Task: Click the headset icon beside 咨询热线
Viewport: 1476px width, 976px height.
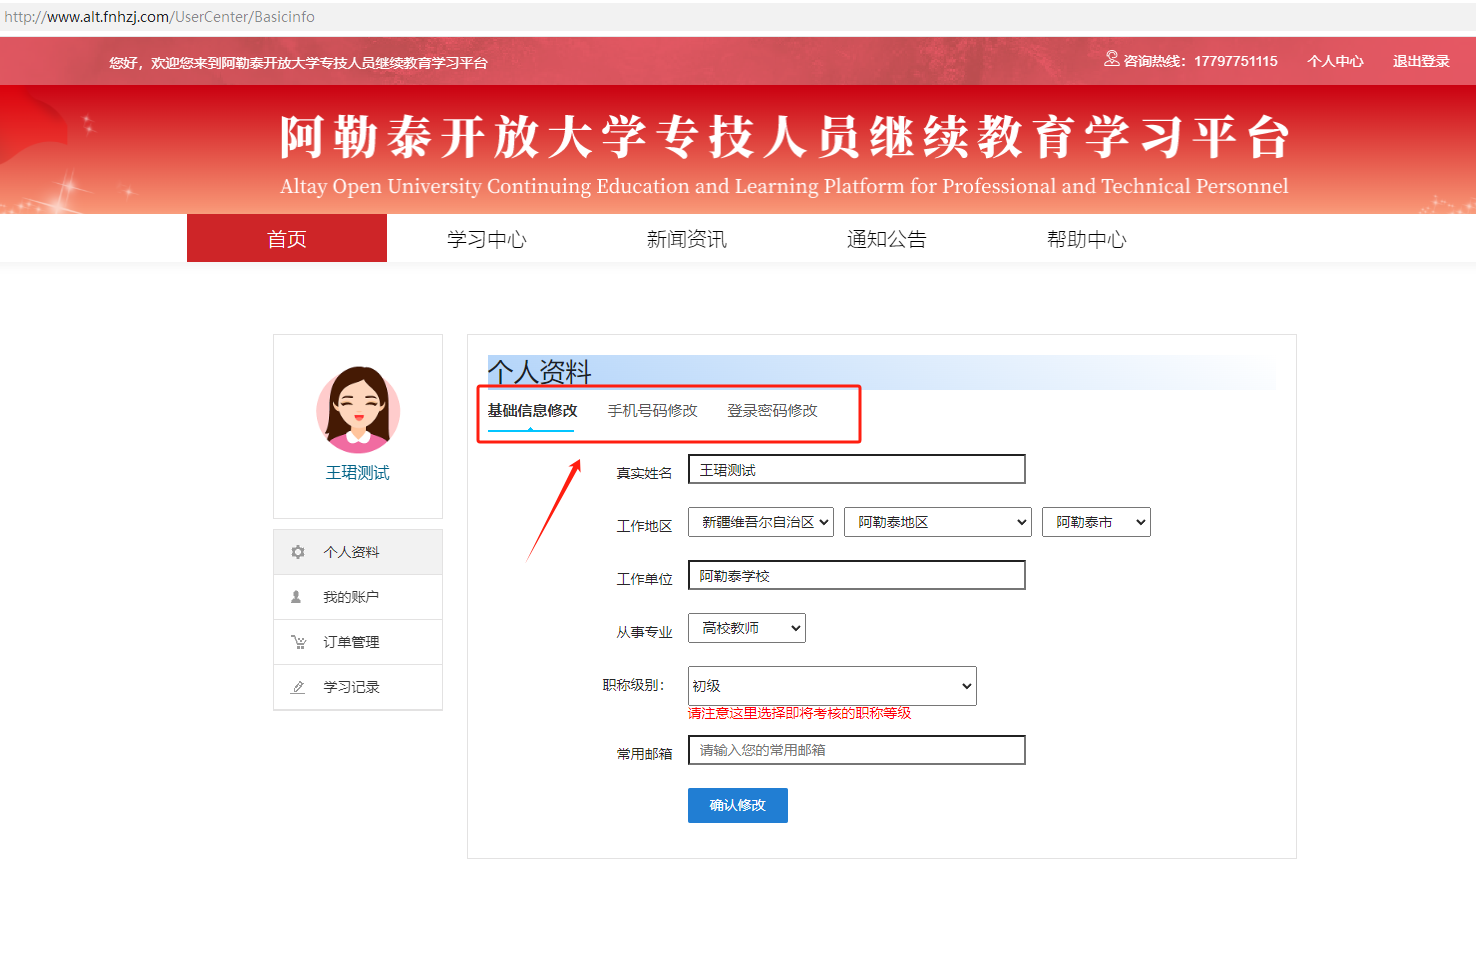Action: point(1112,59)
